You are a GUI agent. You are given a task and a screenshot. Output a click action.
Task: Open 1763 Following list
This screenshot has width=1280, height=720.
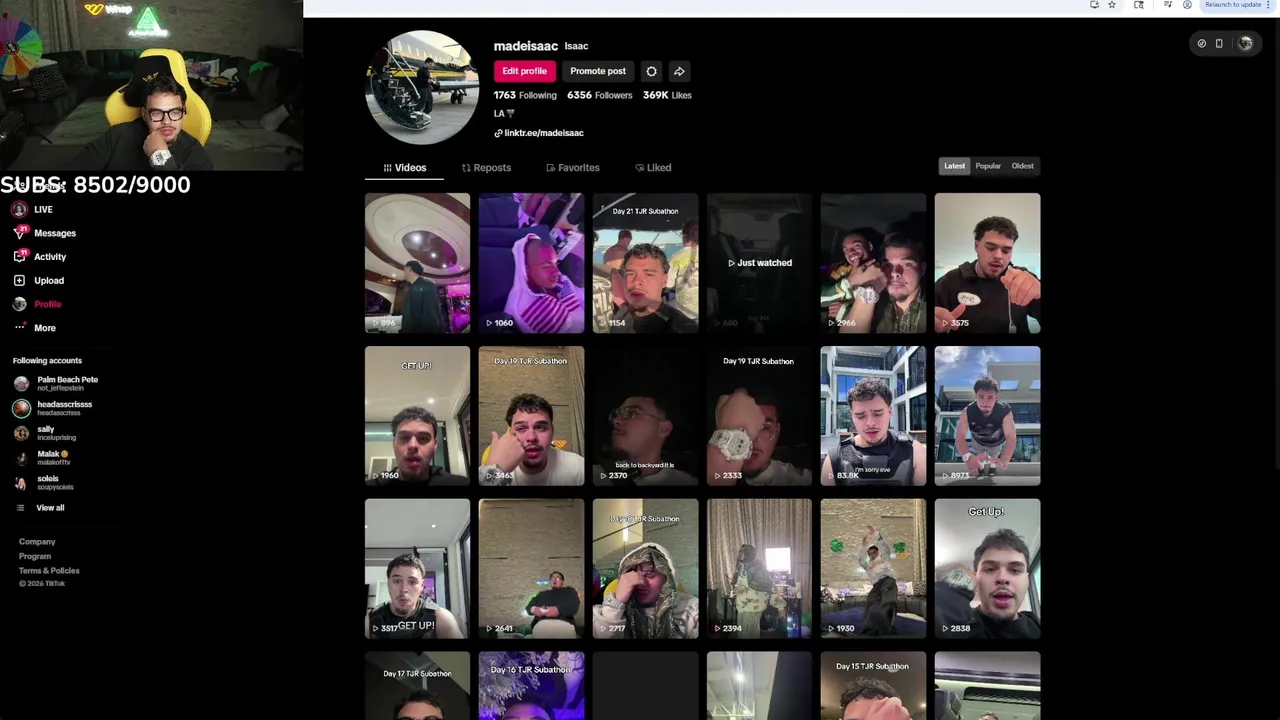coord(525,95)
